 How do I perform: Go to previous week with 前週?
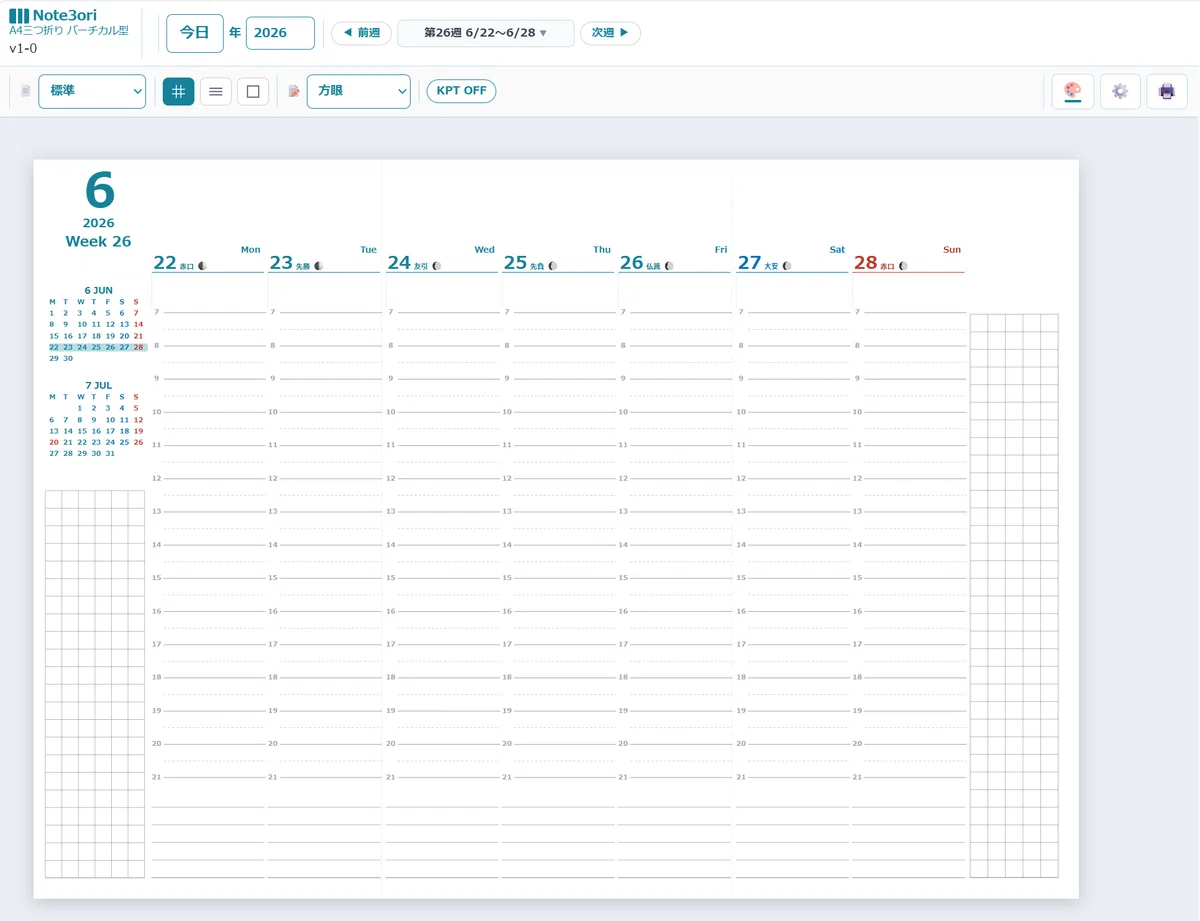[361, 33]
